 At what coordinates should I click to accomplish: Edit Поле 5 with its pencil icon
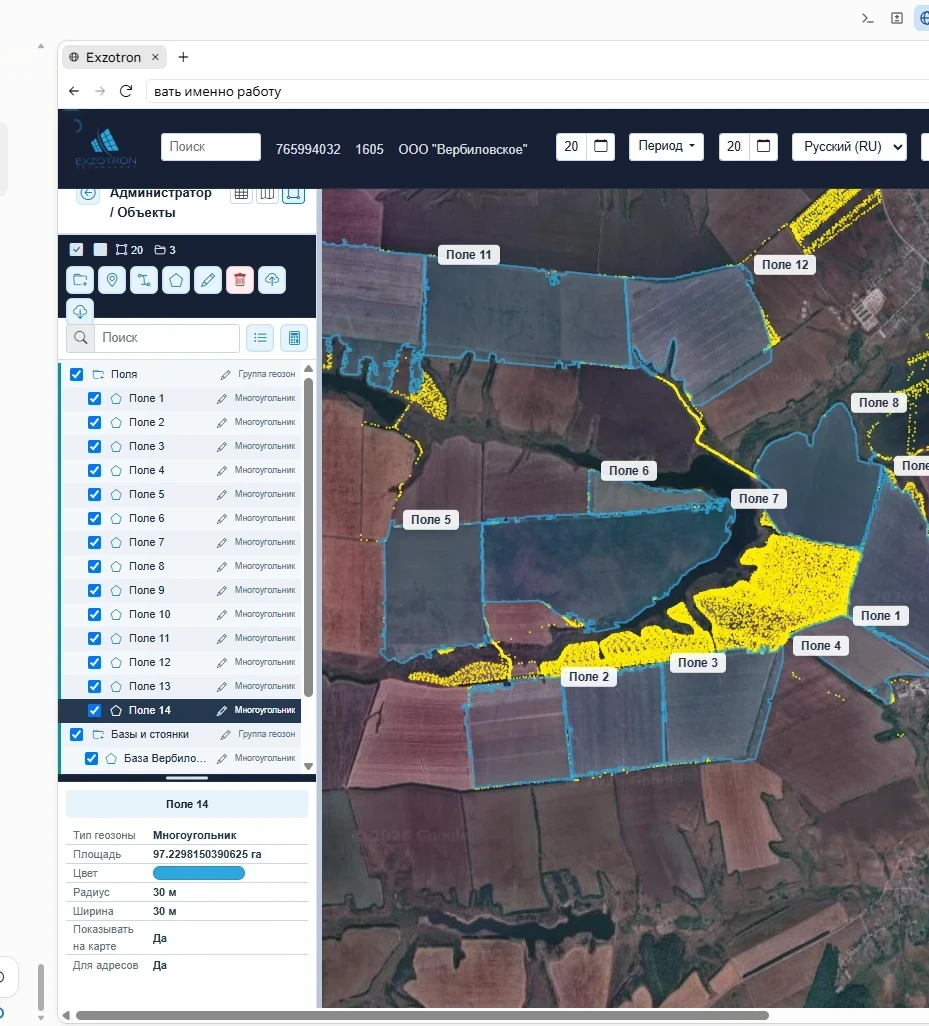click(x=222, y=495)
